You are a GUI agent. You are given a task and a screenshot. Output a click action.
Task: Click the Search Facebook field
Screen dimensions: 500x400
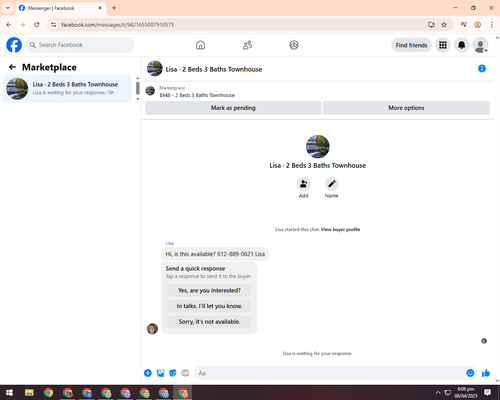pos(80,45)
